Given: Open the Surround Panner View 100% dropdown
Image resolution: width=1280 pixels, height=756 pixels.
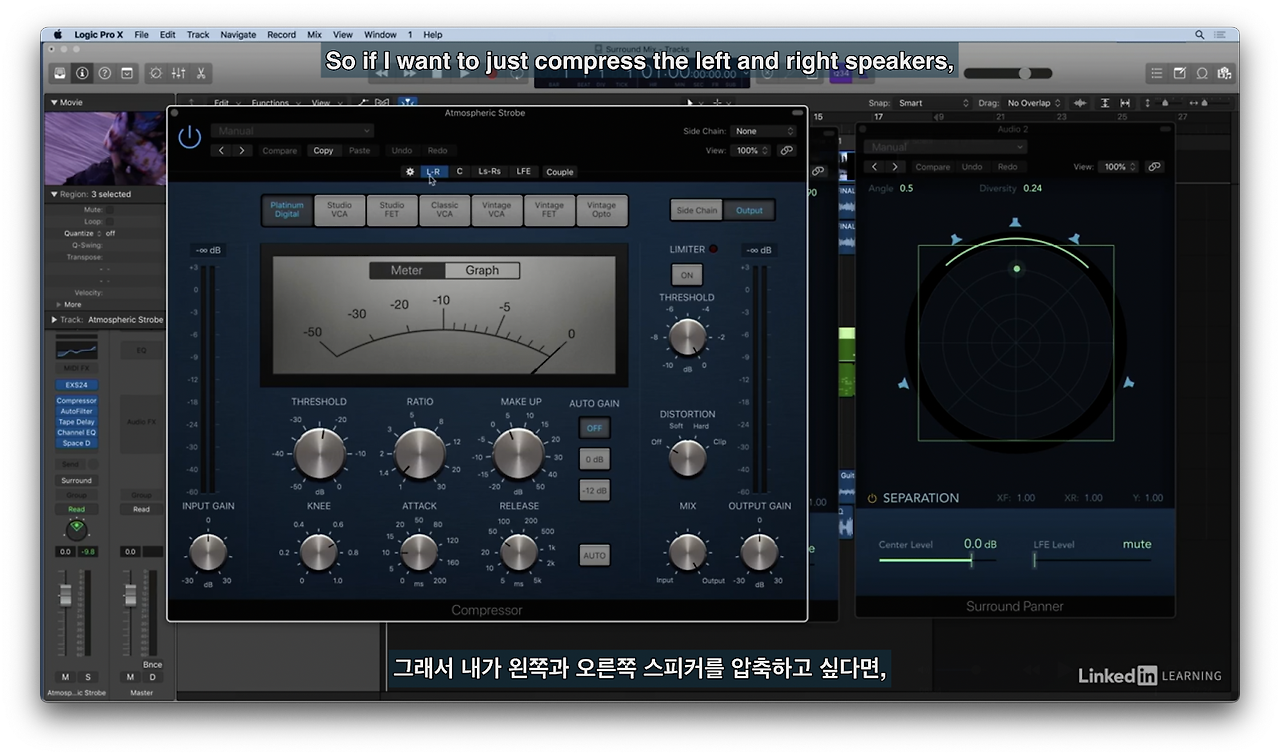Looking at the screenshot, I should click(1120, 167).
